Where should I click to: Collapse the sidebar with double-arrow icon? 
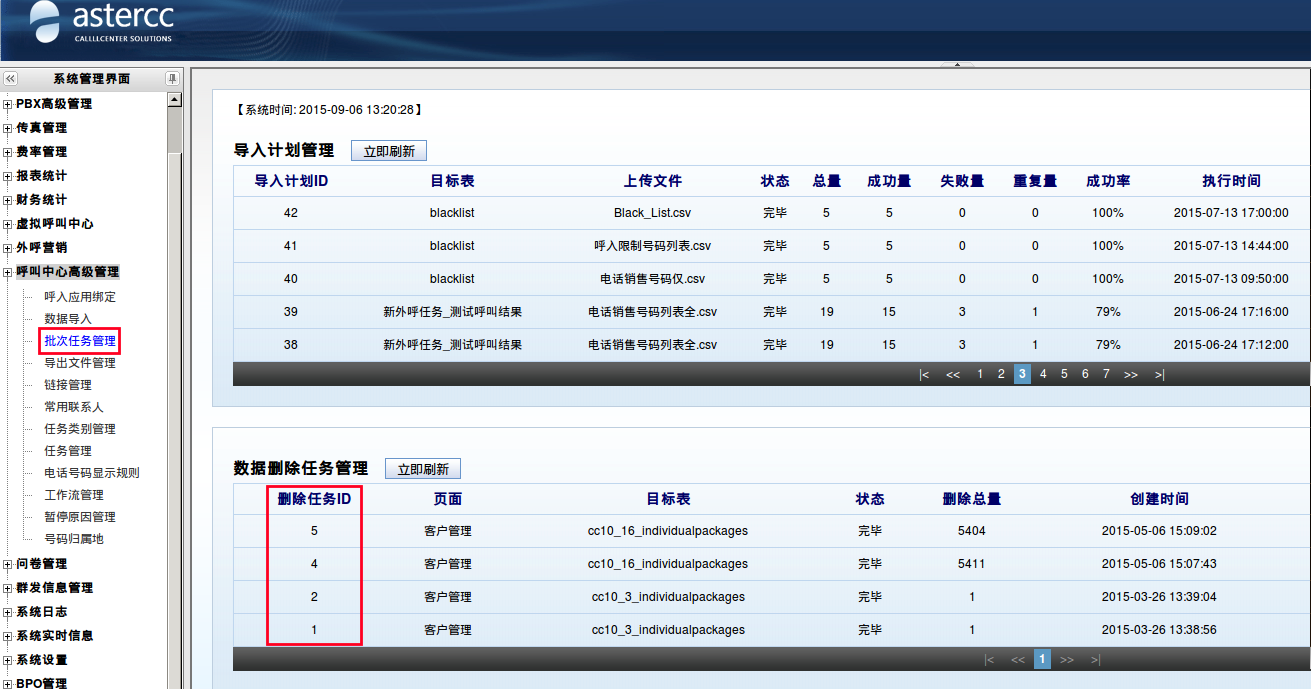(x=10, y=79)
